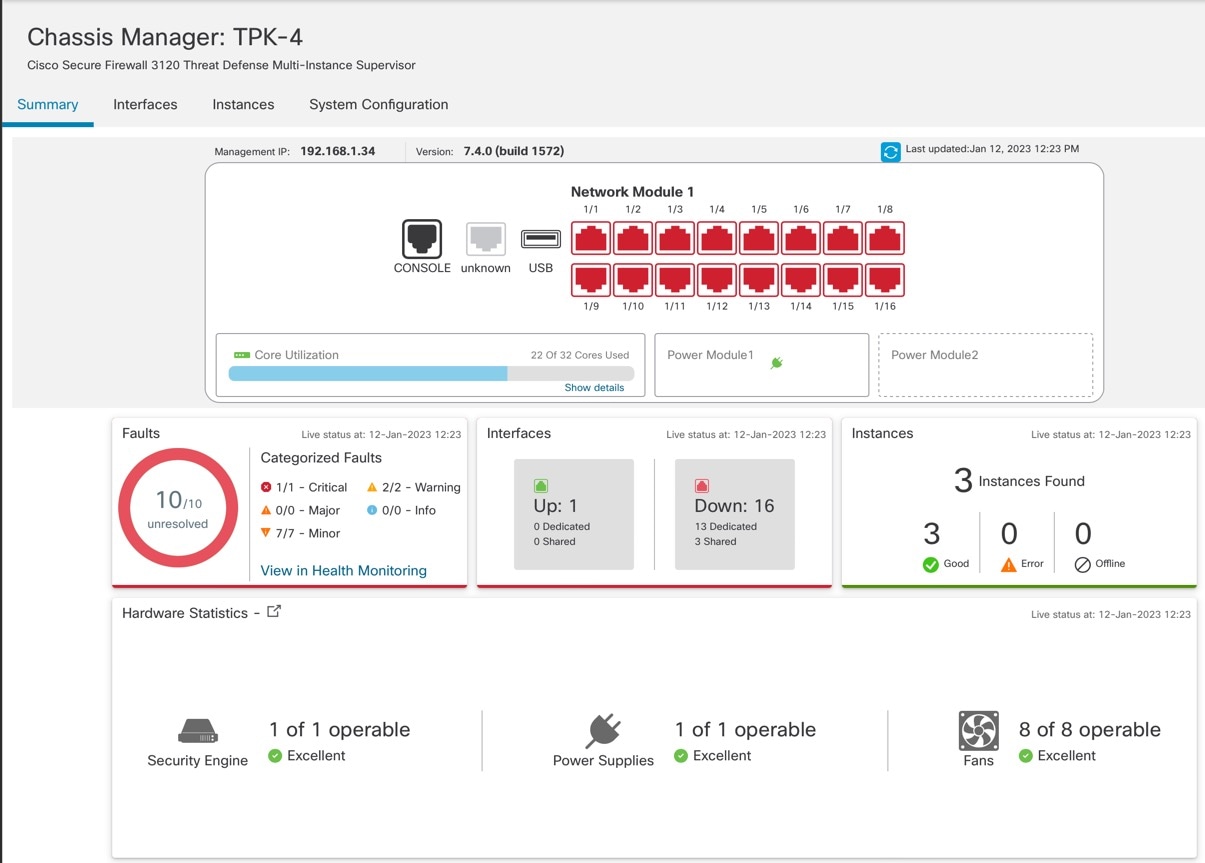Open Hardware Statistics in new window icon
Screen dimensions: 1205x863
pyautogui.click(x=273, y=611)
